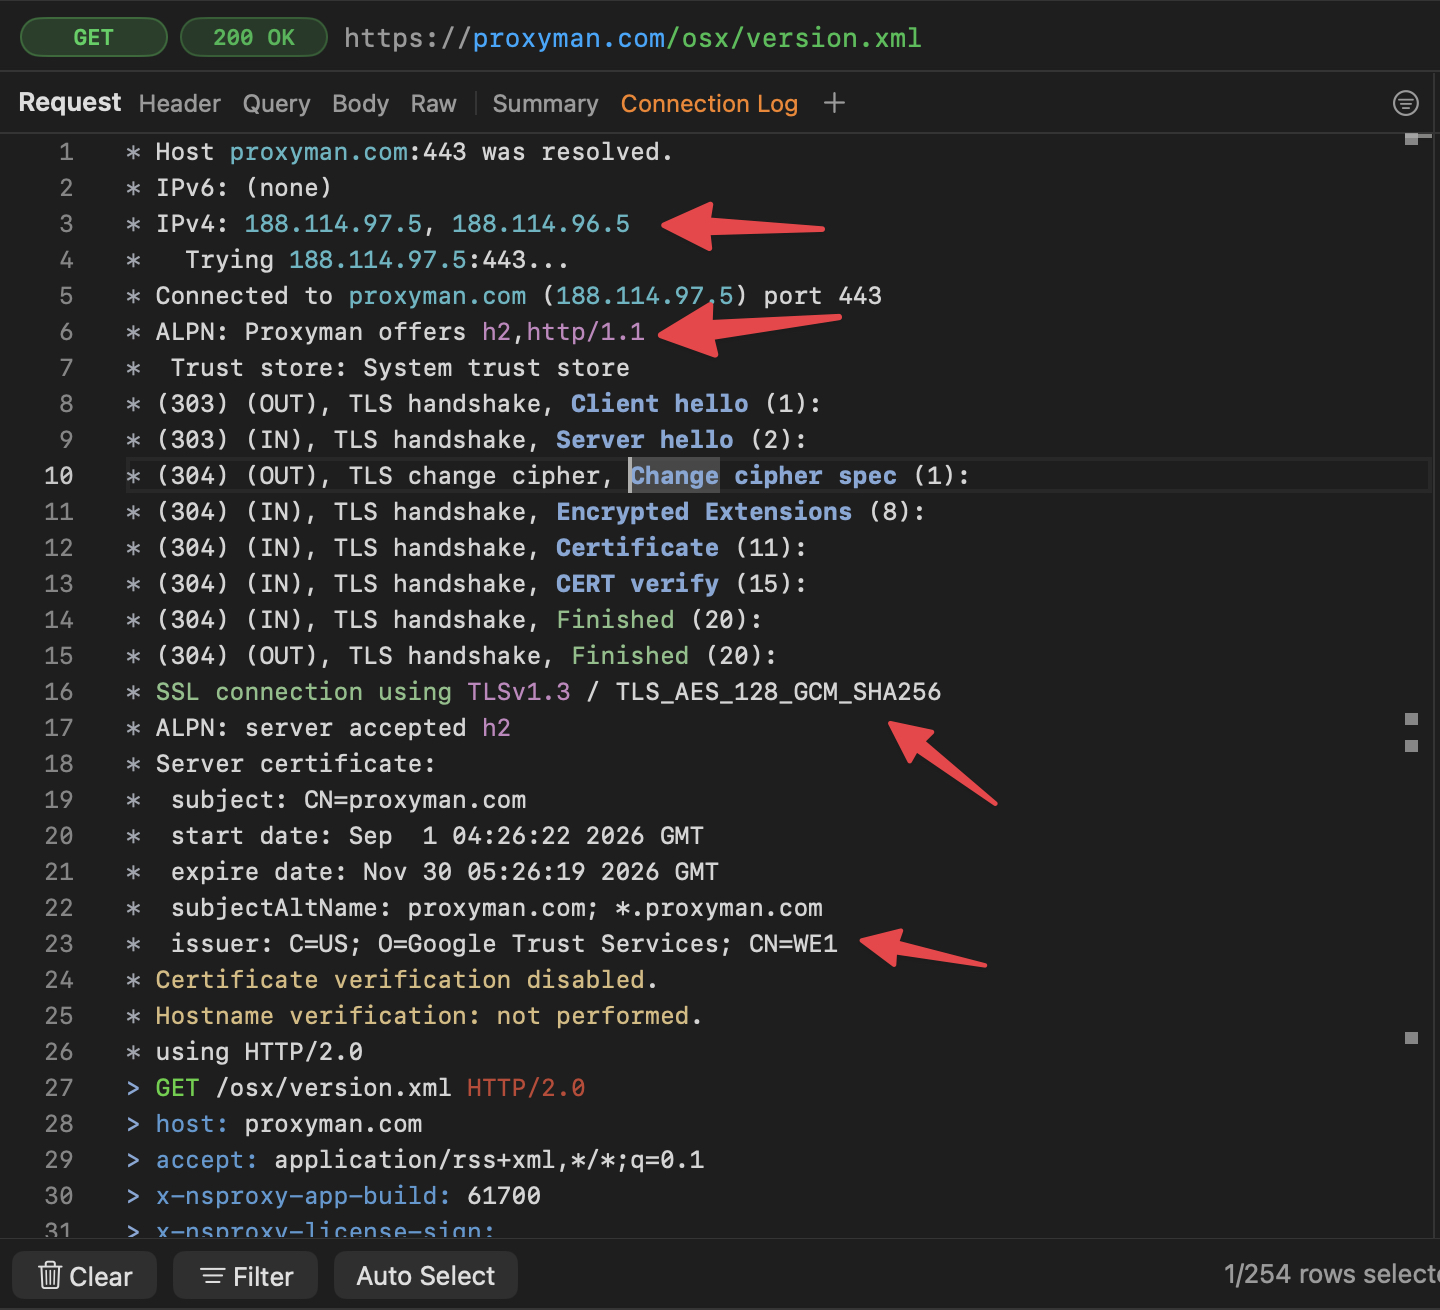This screenshot has width=1440, height=1310.
Task: Open the Filter button
Action: 246,1276
